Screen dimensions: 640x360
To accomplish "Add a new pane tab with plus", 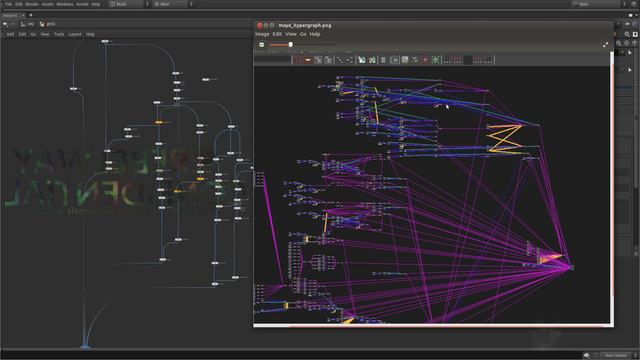I will 31,15.
